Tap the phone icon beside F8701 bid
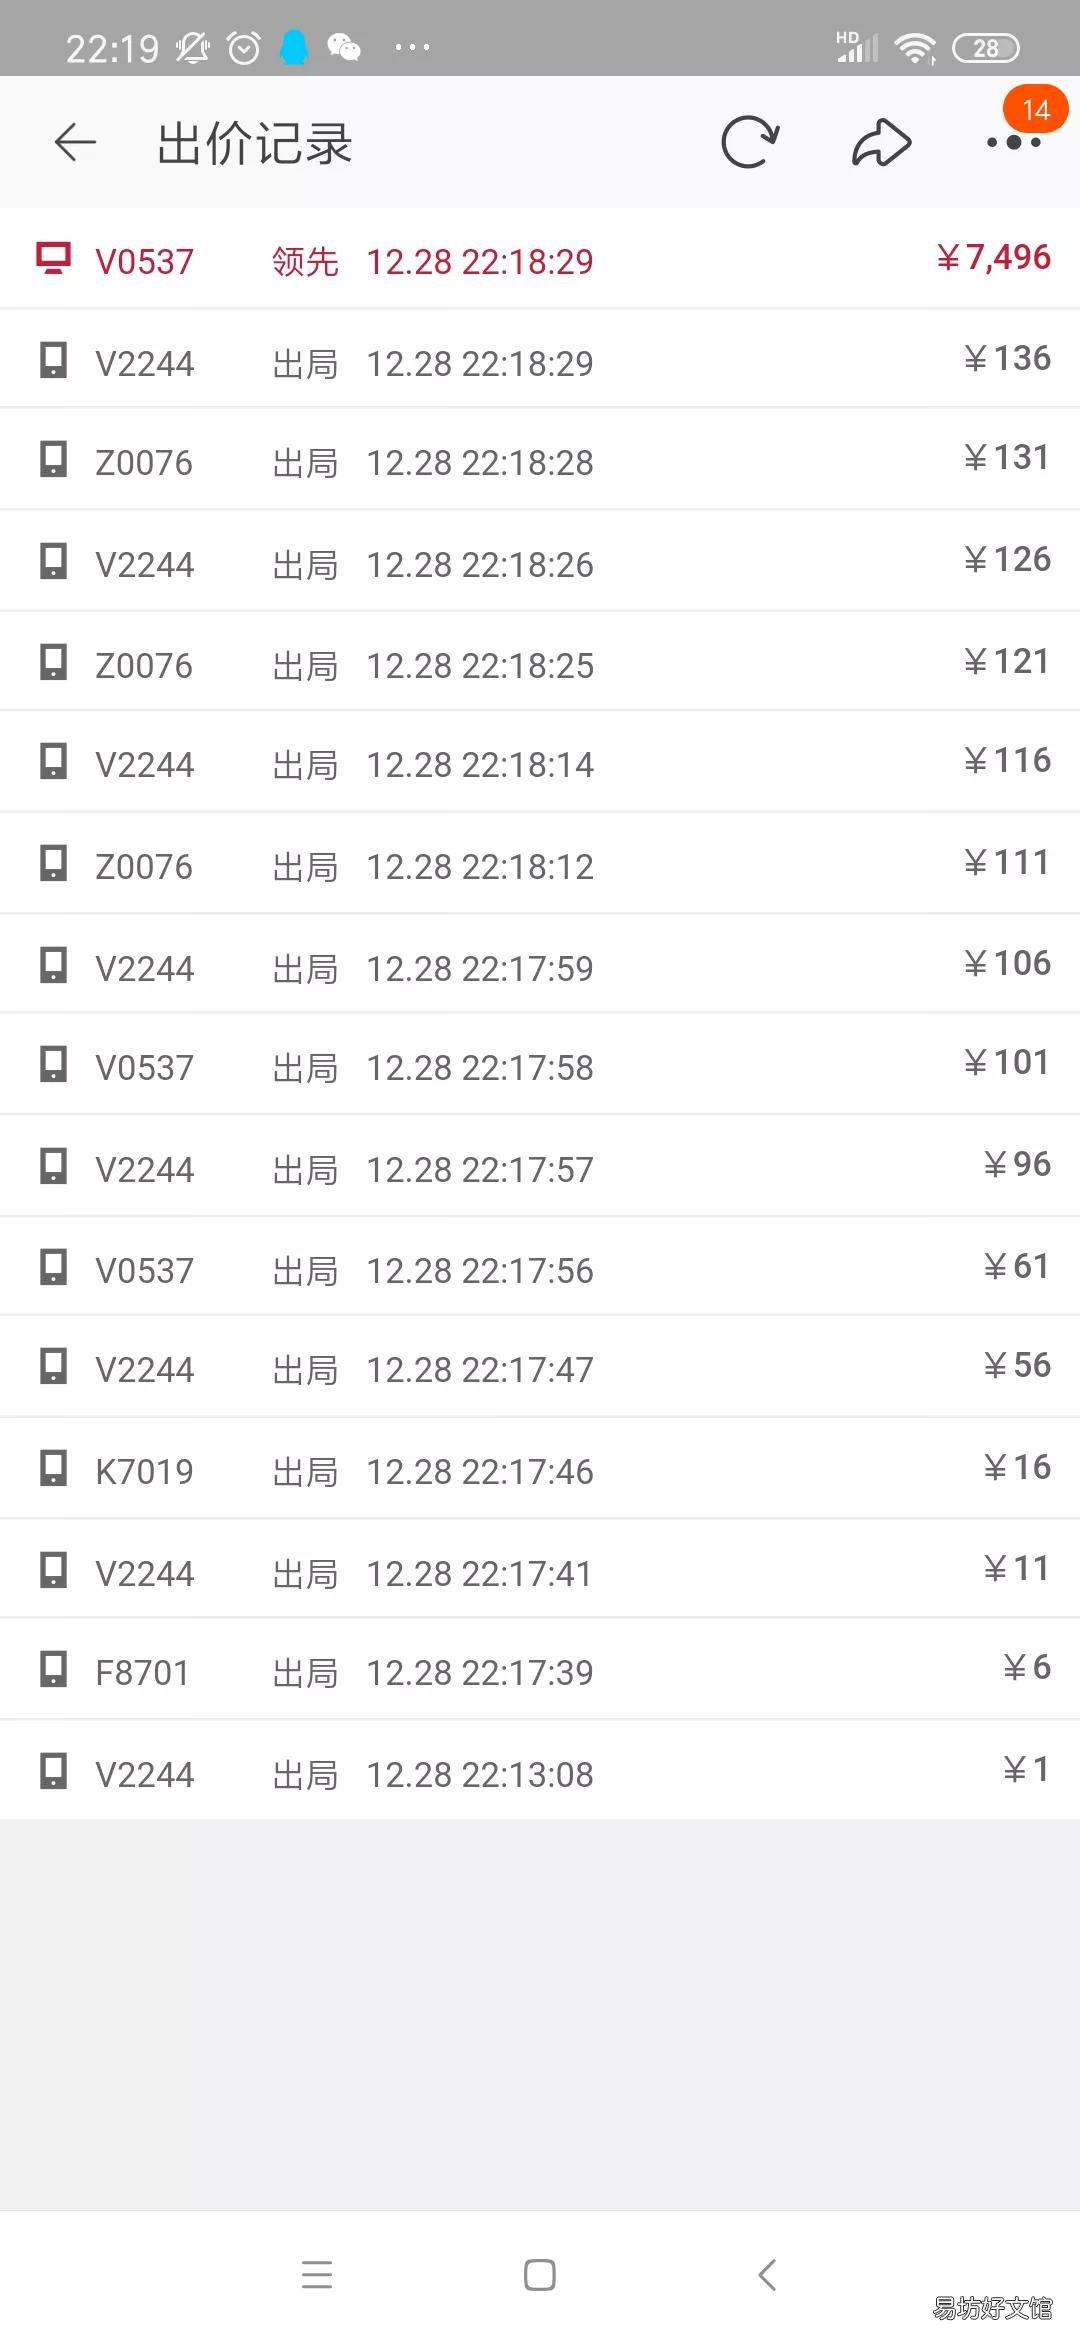The width and height of the screenshot is (1080, 2340). (53, 1669)
